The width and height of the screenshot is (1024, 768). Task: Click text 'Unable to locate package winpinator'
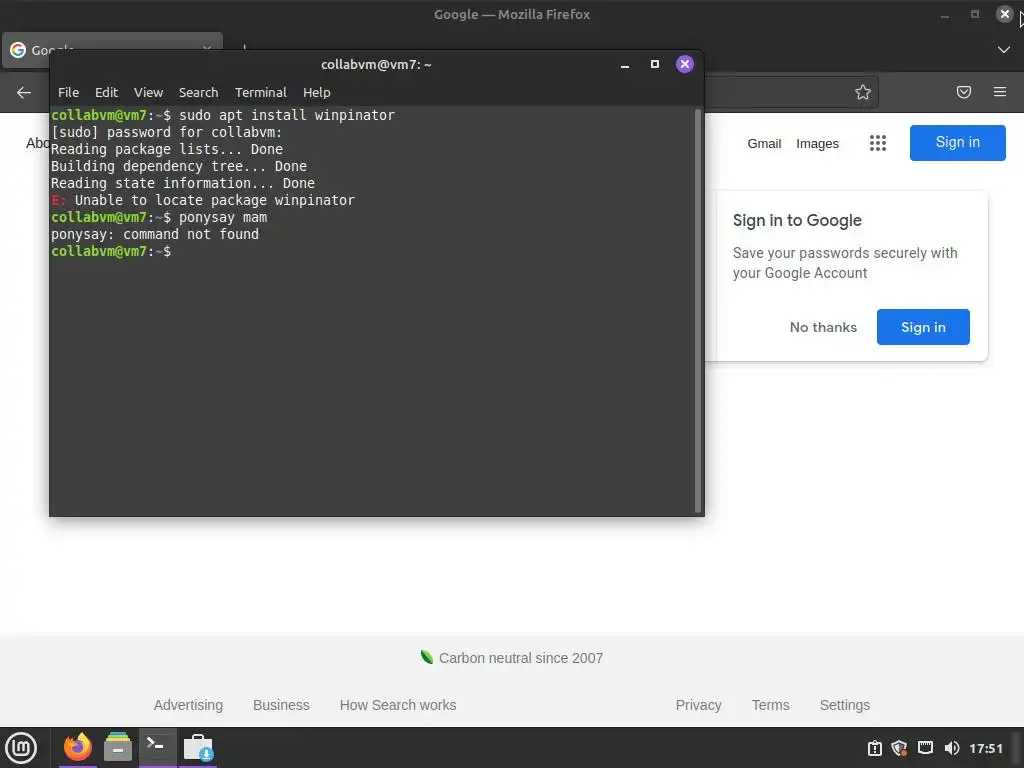215,200
